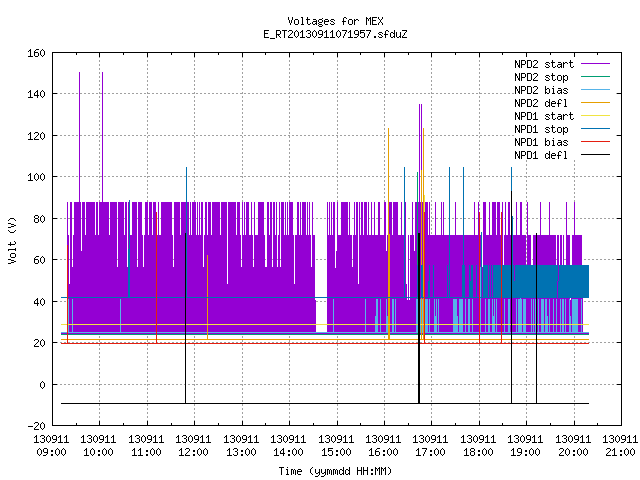The height and width of the screenshot is (480, 640).
Task: Click the x-axis tick label 130911 16:00
Action: click(x=383, y=446)
